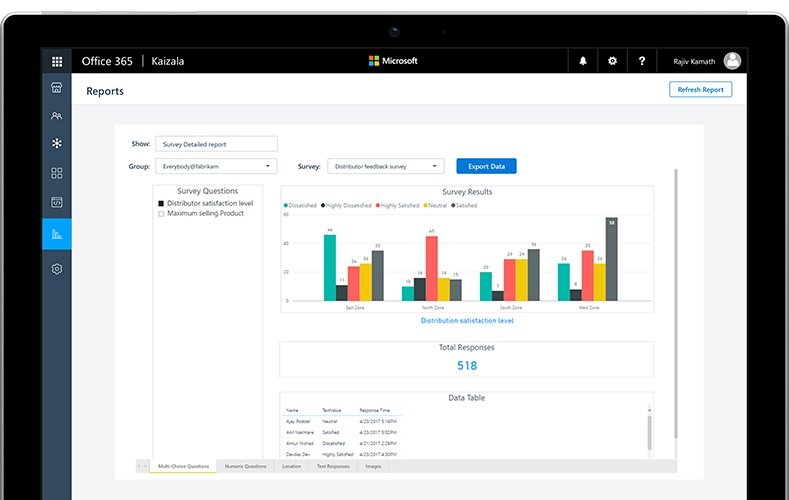Click the Highly Satisfied legend color swatch
This screenshot has height=500, width=789.
379,205
